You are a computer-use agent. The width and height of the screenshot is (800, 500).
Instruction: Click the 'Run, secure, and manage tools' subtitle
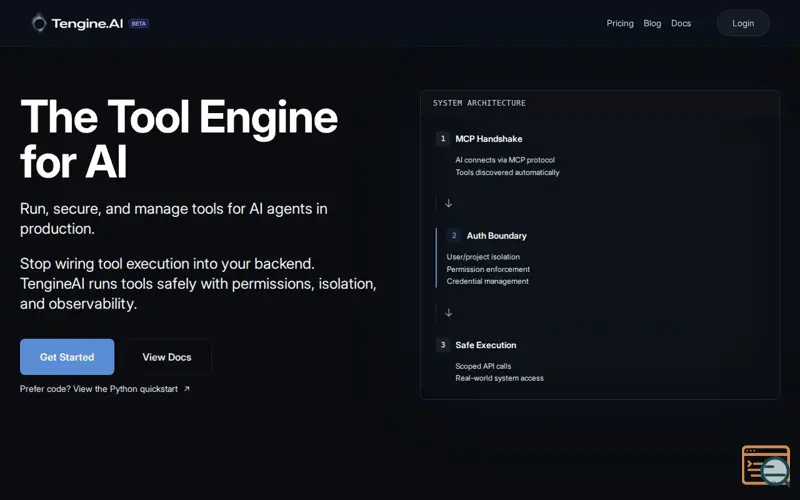click(173, 218)
